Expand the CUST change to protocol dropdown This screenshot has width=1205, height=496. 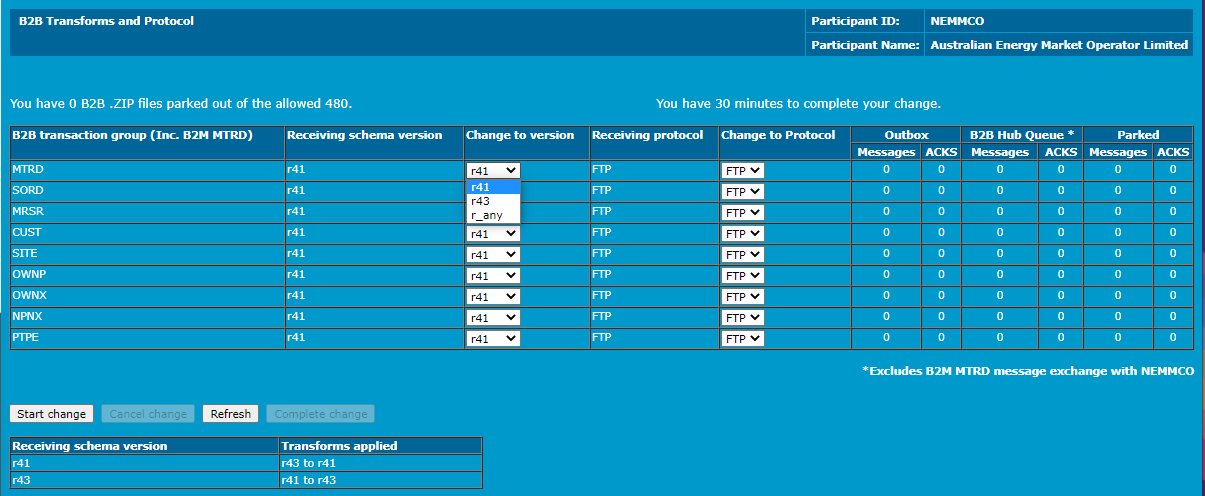click(743, 234)
